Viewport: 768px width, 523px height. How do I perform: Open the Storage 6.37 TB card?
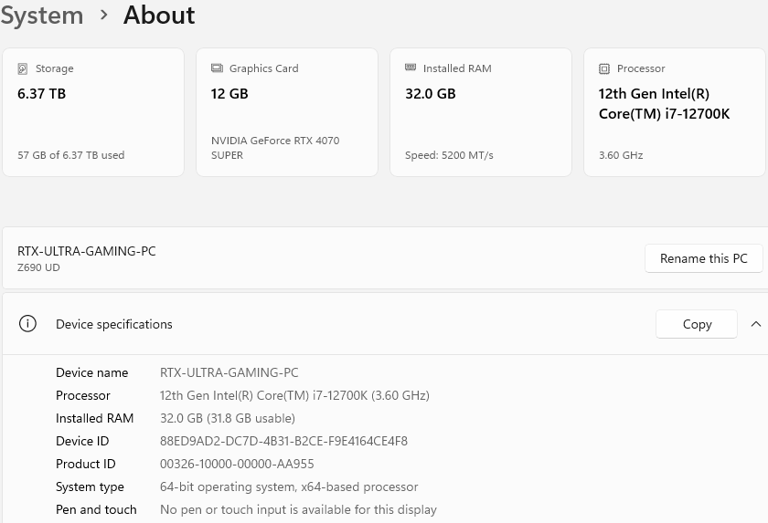point(93,112)
